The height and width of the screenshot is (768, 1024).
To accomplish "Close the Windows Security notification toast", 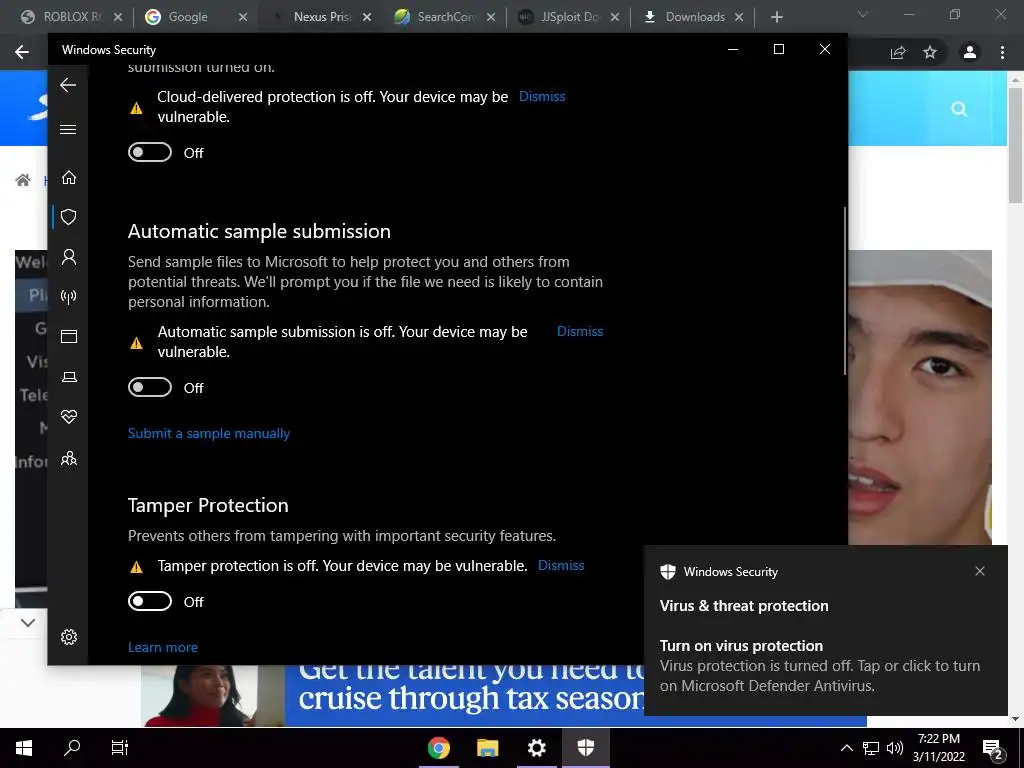I will click(x=980, y=571).
